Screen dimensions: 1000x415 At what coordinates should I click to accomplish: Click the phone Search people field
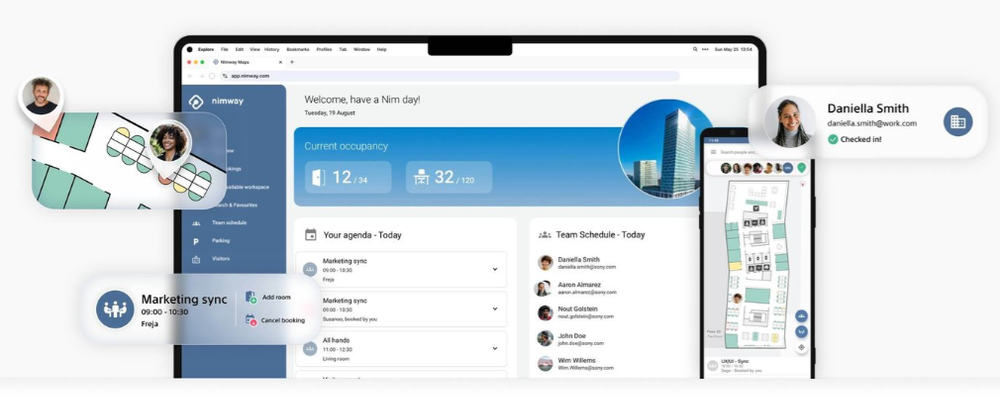coord(738,152)
